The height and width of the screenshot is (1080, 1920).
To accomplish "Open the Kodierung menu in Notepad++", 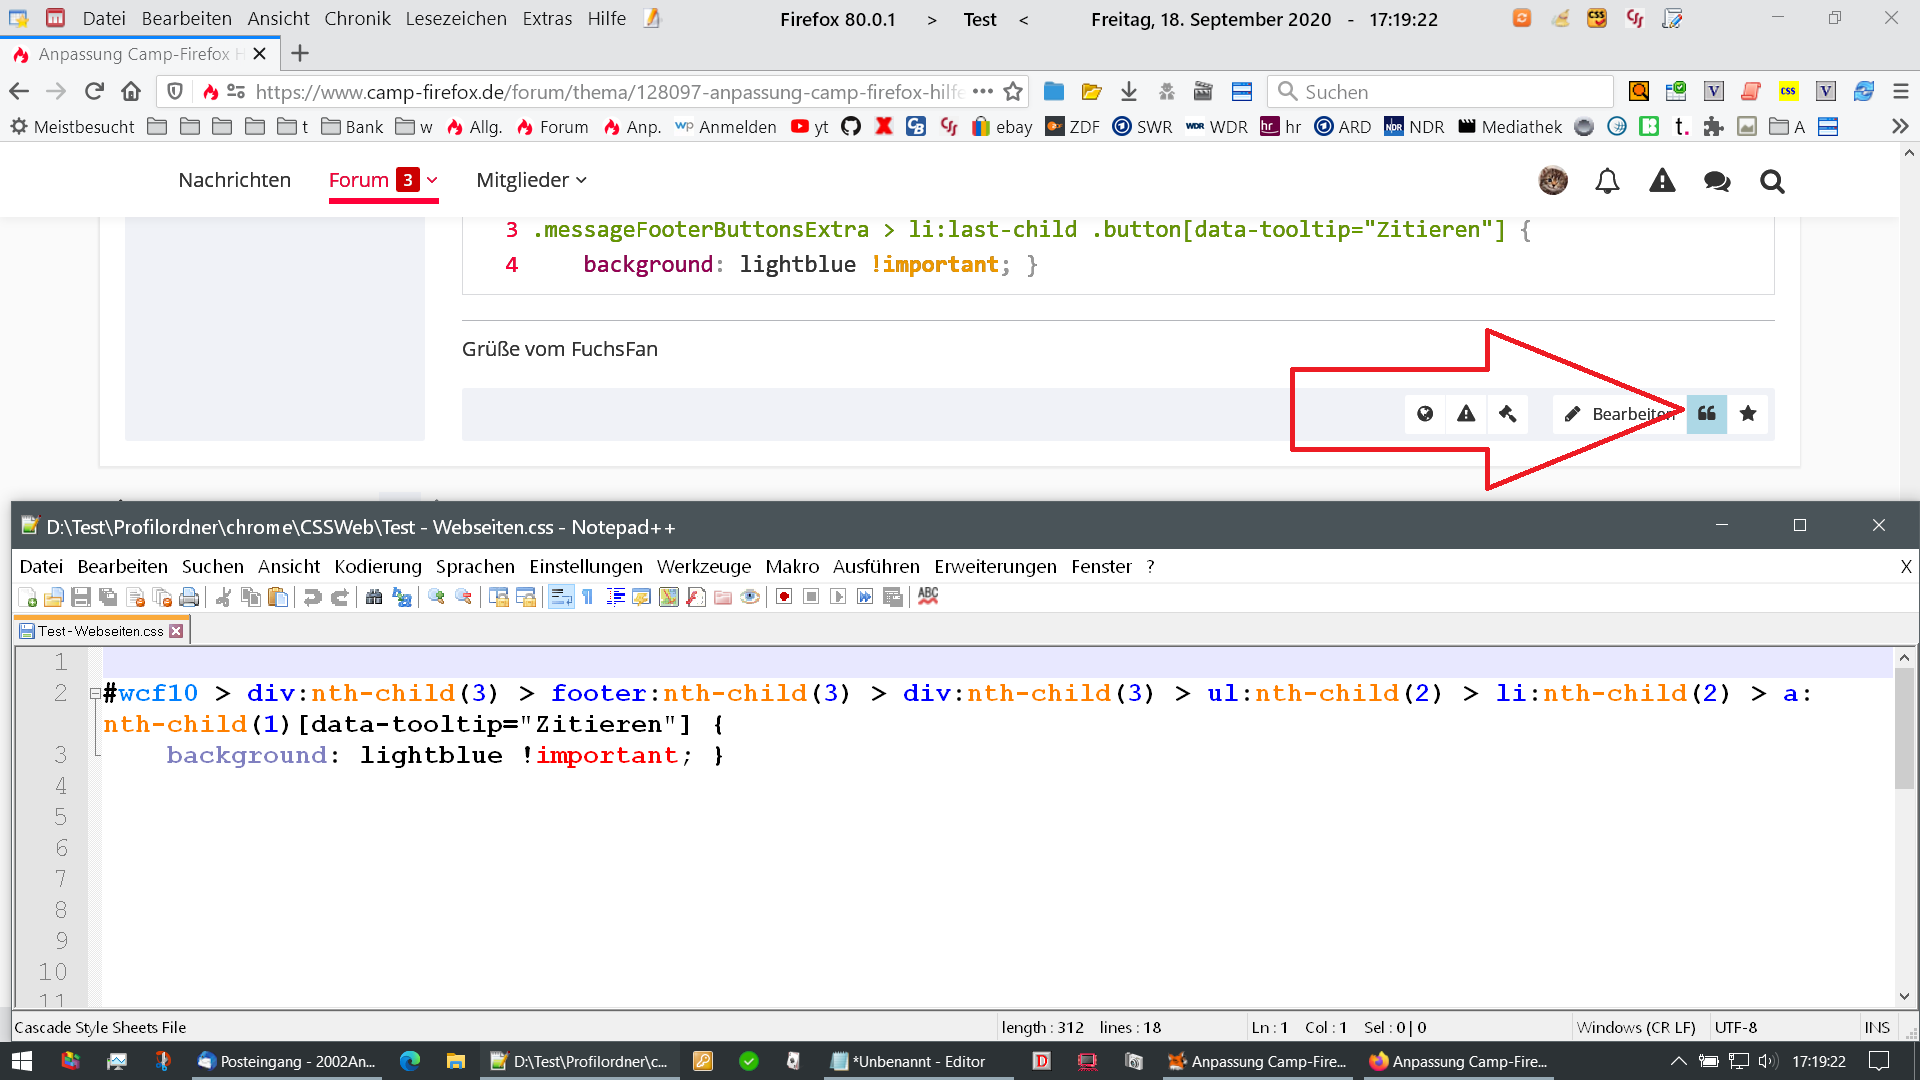I will (378, 567).
